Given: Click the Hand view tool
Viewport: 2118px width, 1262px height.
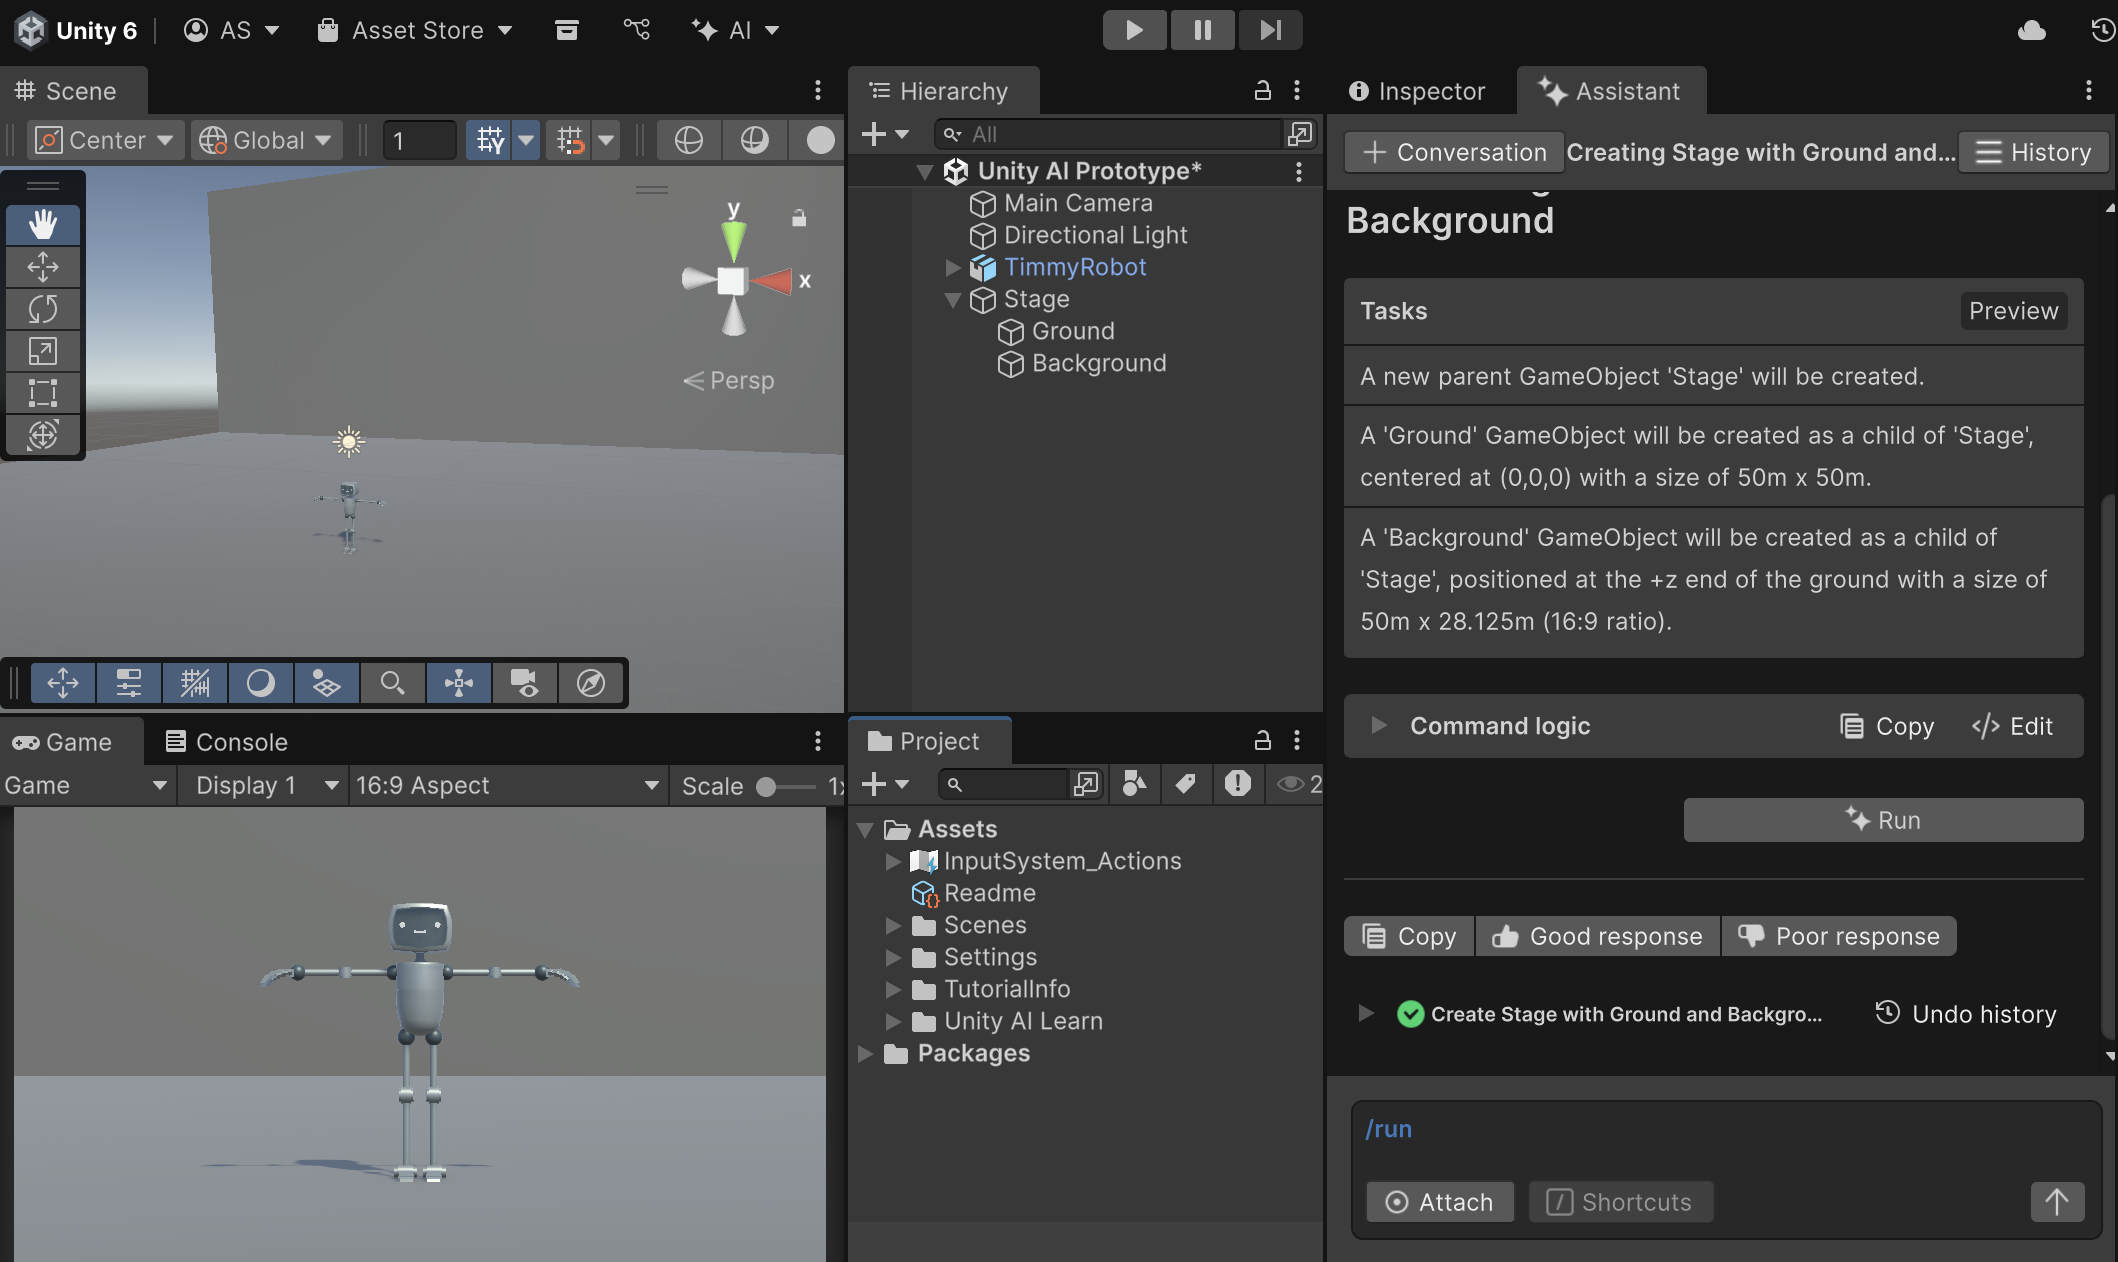Looking at the screenshot, I should coord(42,225).
